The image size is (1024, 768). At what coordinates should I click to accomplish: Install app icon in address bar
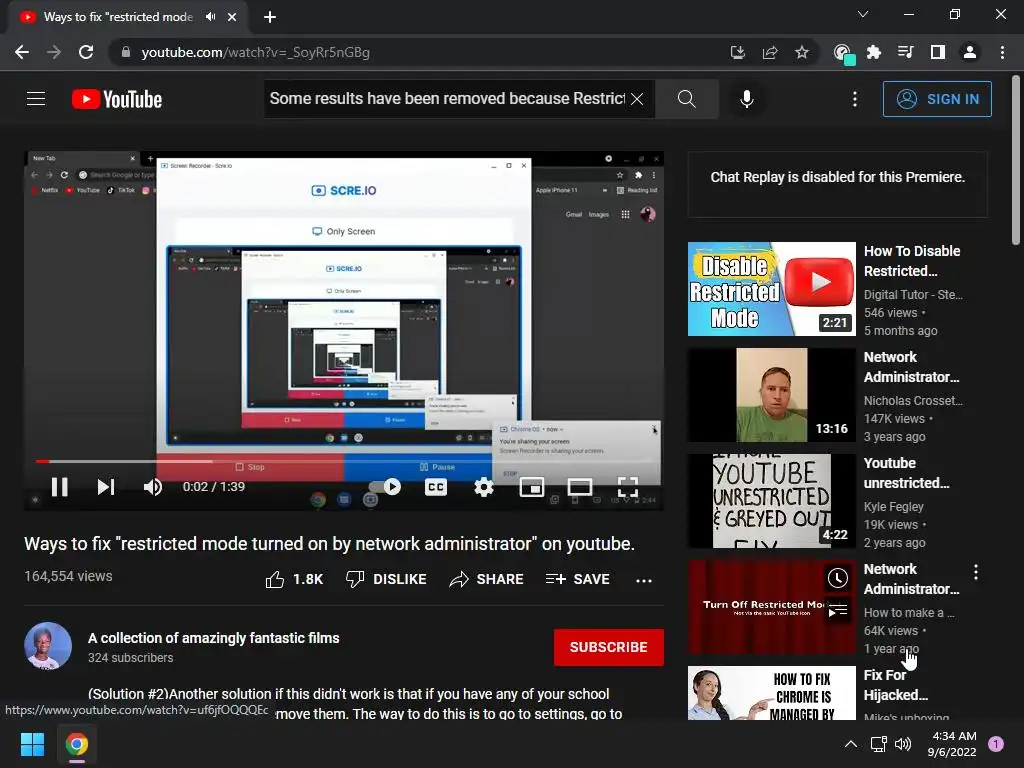(x=737, y=52)
